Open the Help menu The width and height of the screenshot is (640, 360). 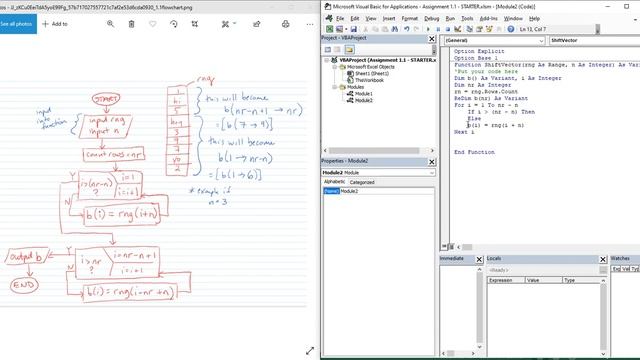[534, 18]
